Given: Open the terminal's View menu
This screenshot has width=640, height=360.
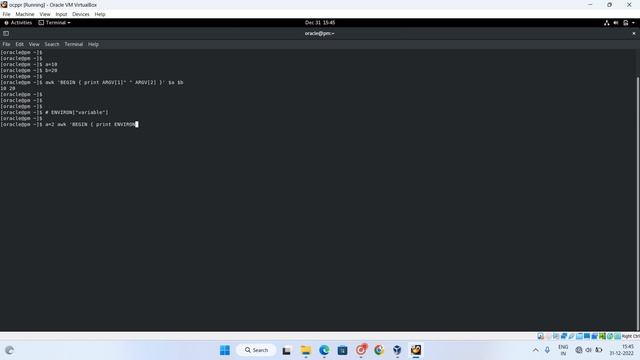Looking at the screenshot, I should click(34, 44).
